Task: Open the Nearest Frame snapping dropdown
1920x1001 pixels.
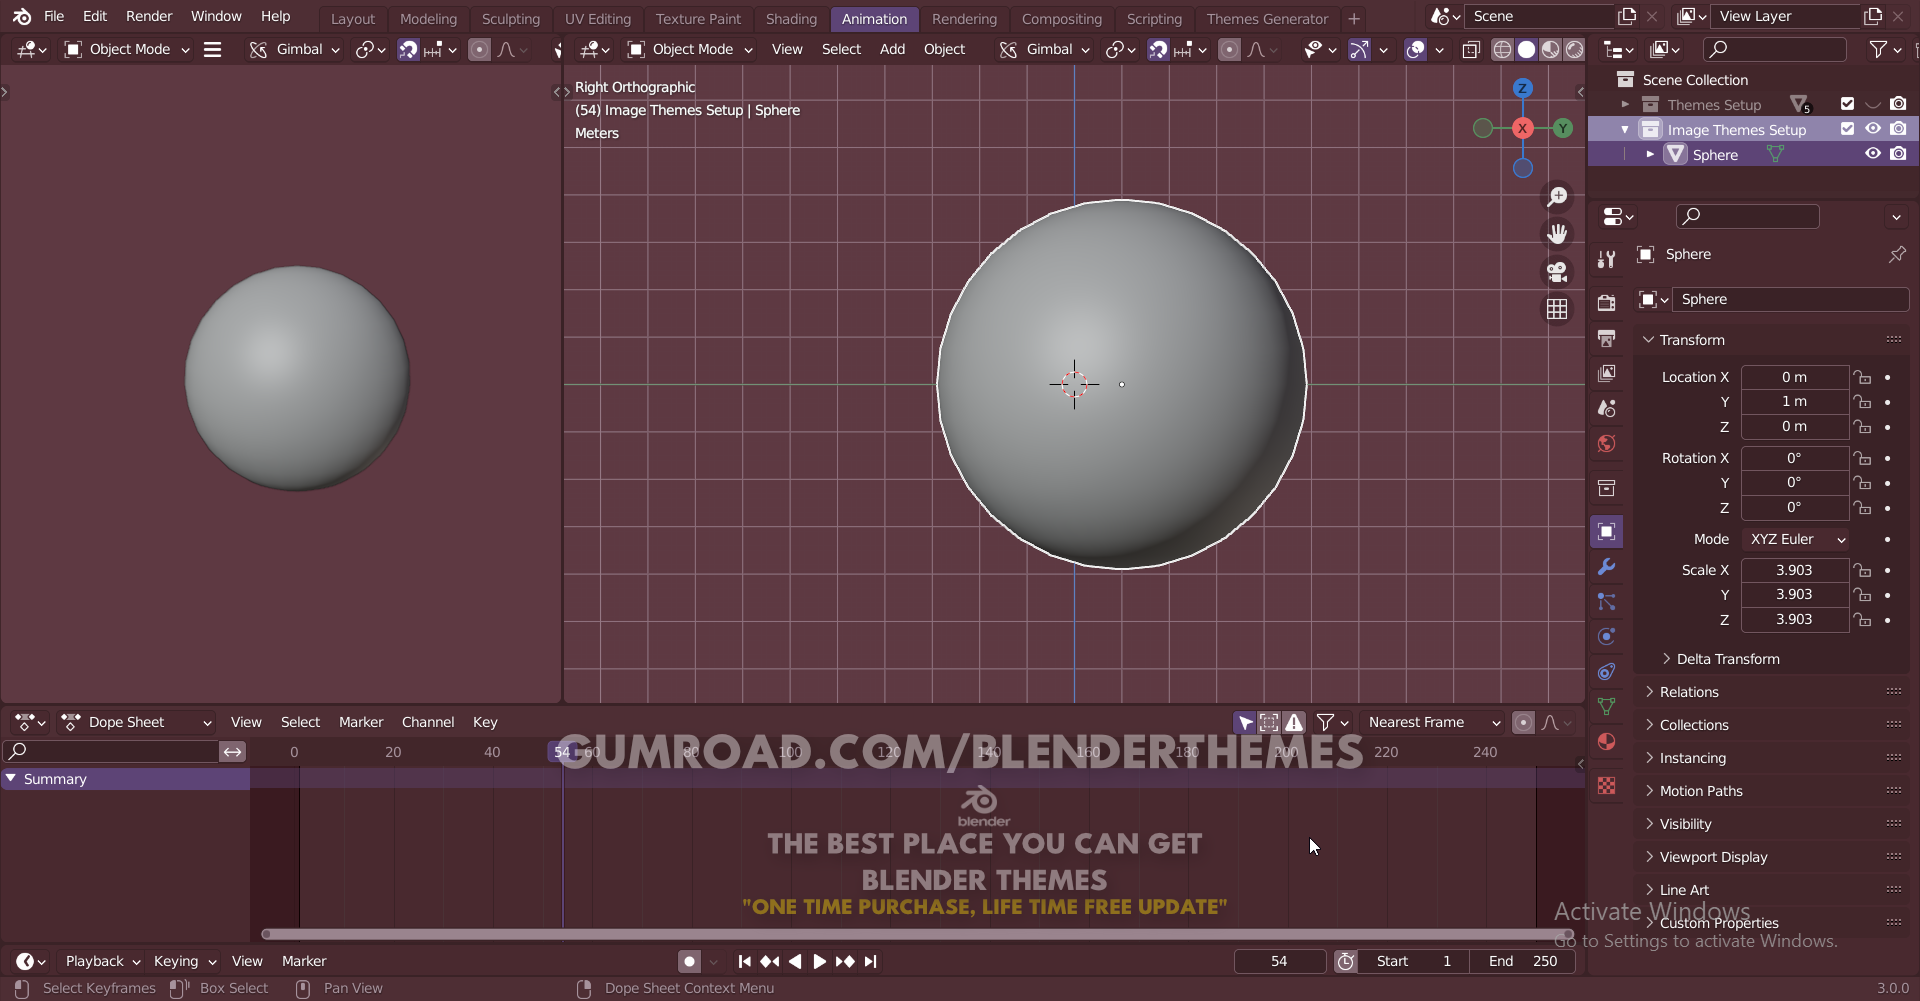Action: [x=1433, y=721]
